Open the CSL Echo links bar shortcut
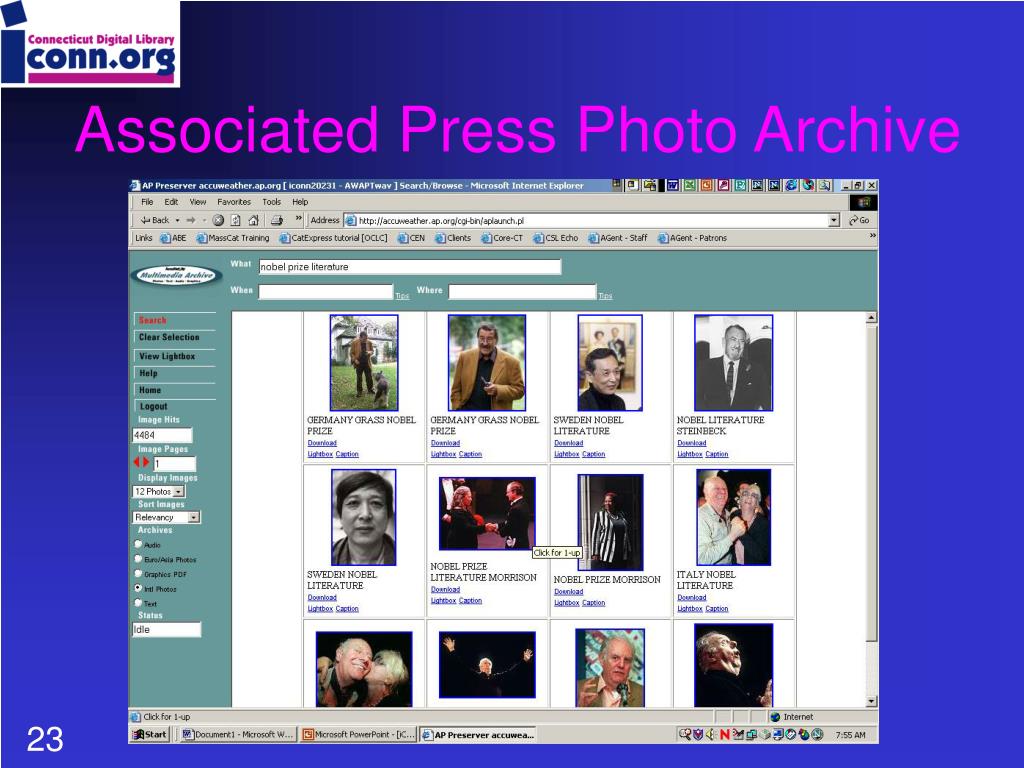Screen dimensions: 1024x768 [556, 238]
